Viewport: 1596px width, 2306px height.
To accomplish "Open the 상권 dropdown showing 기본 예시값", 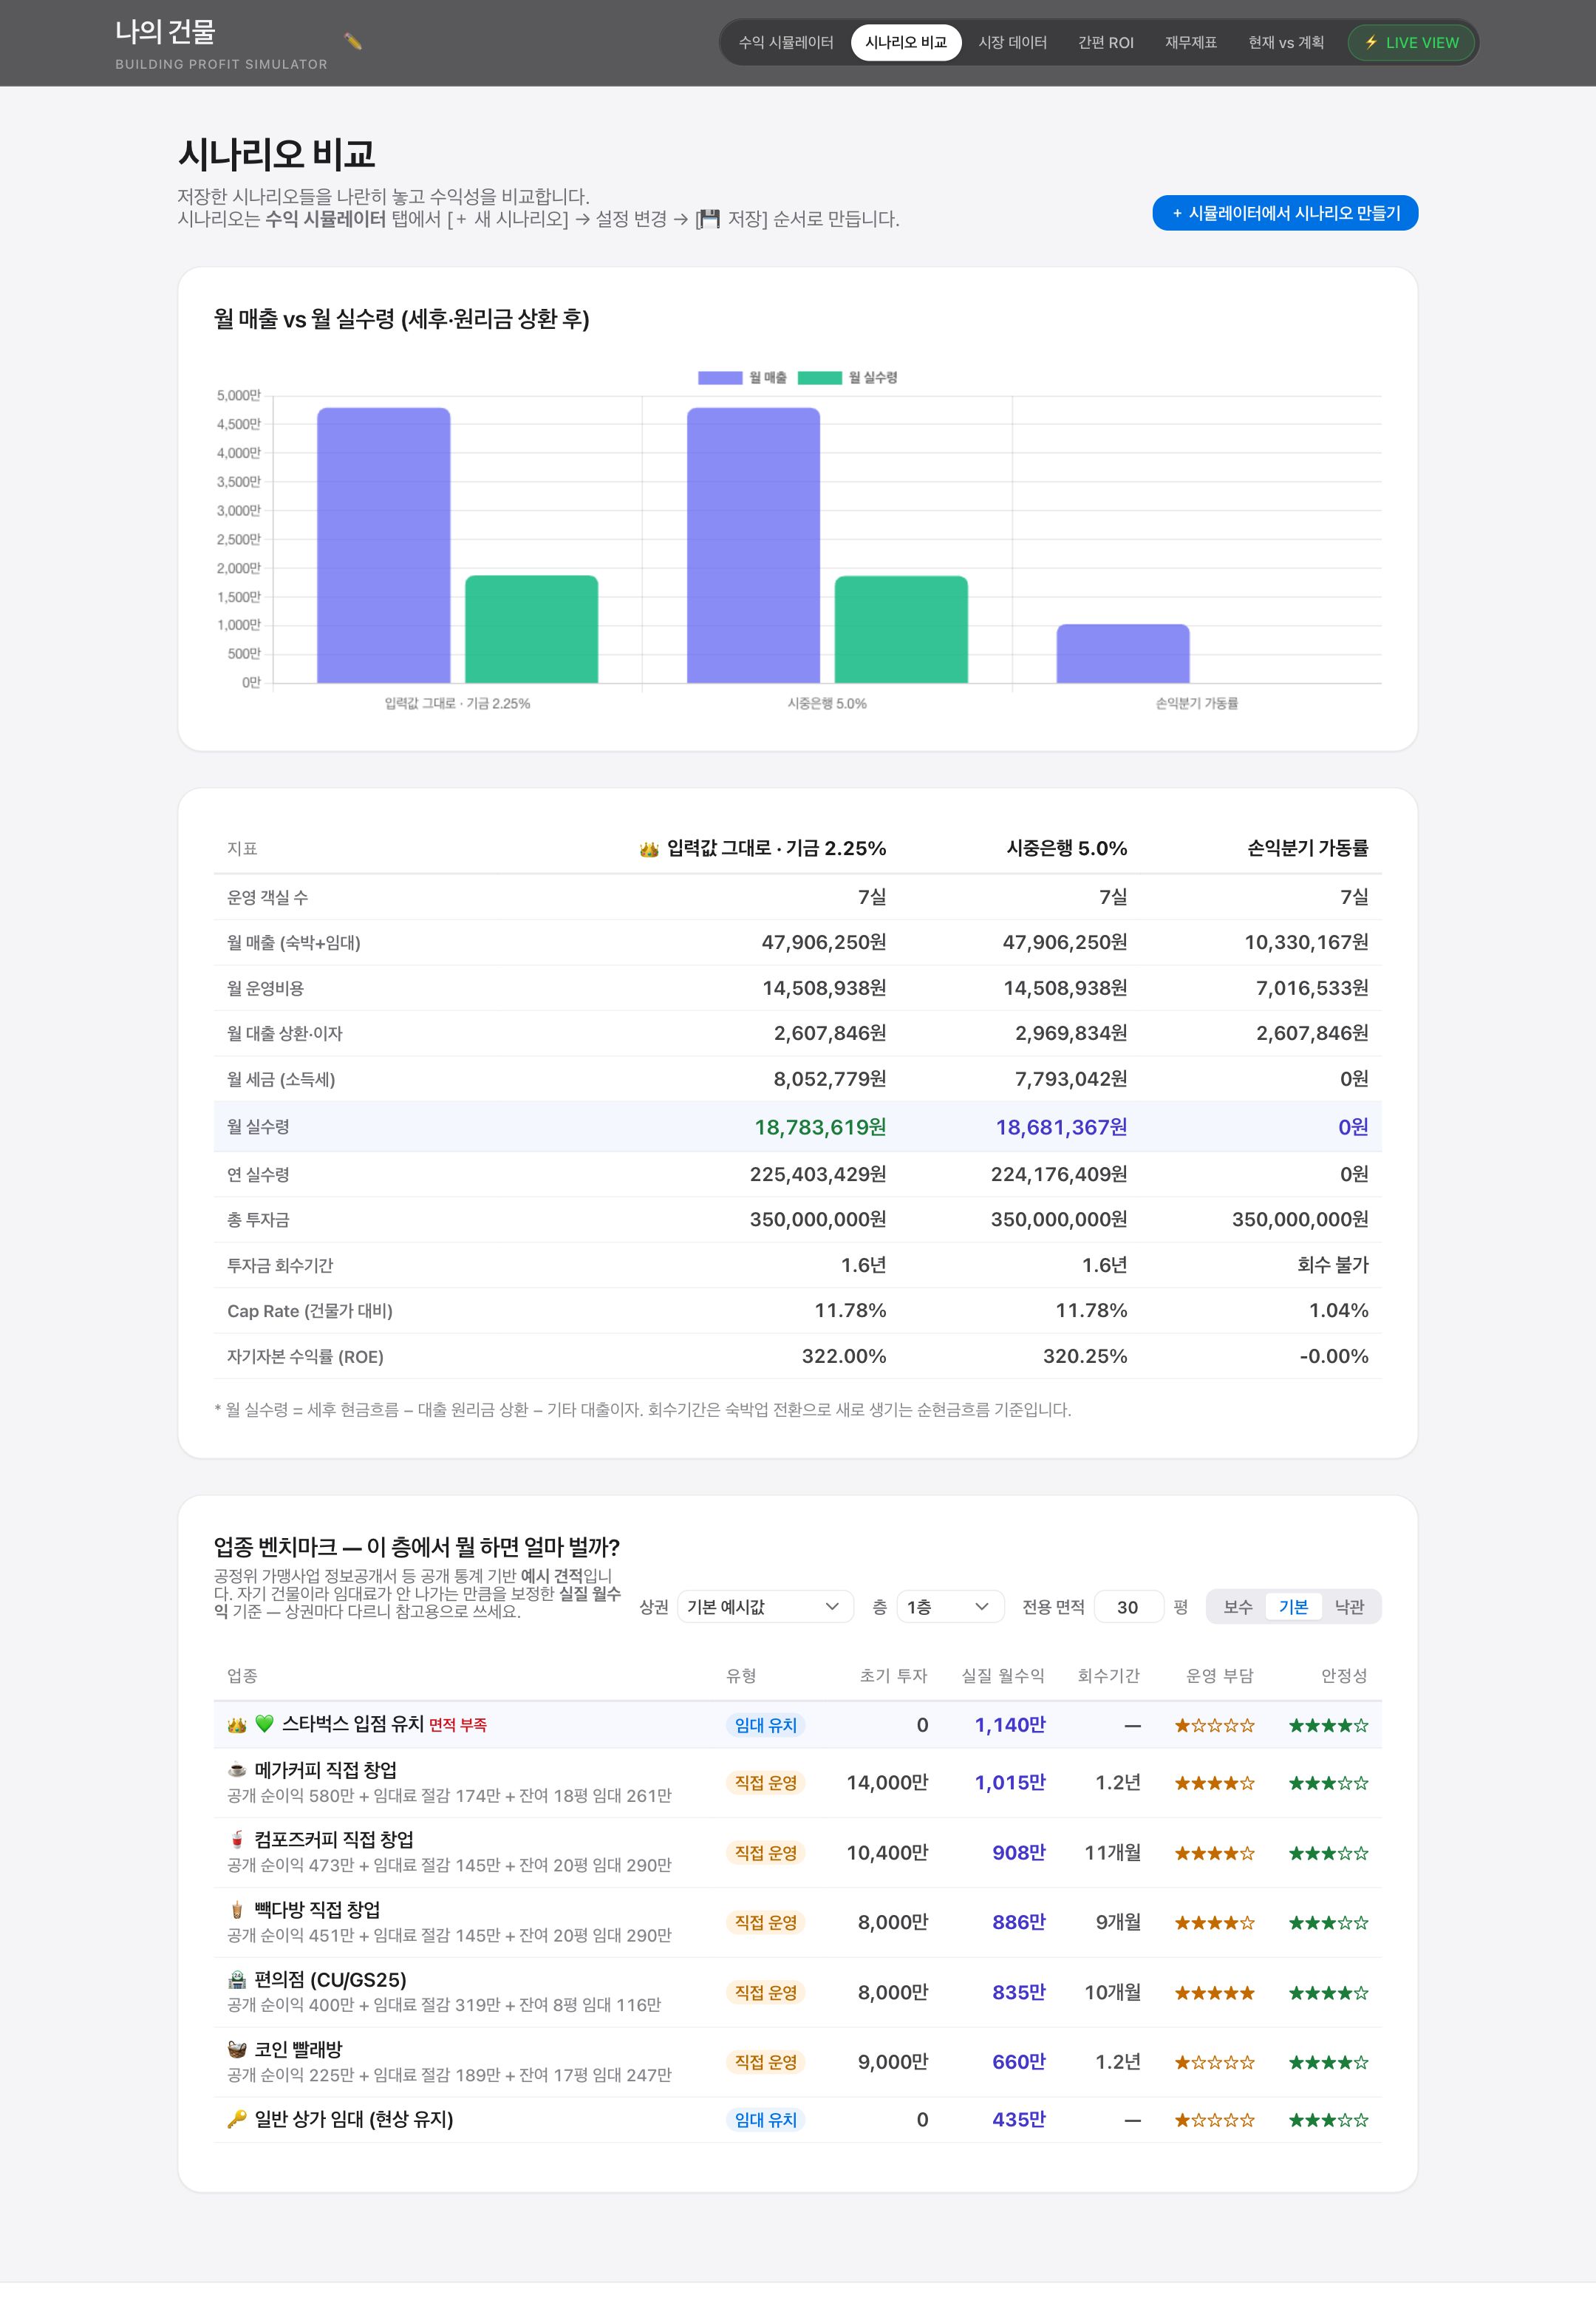I will coord(765,1606).
